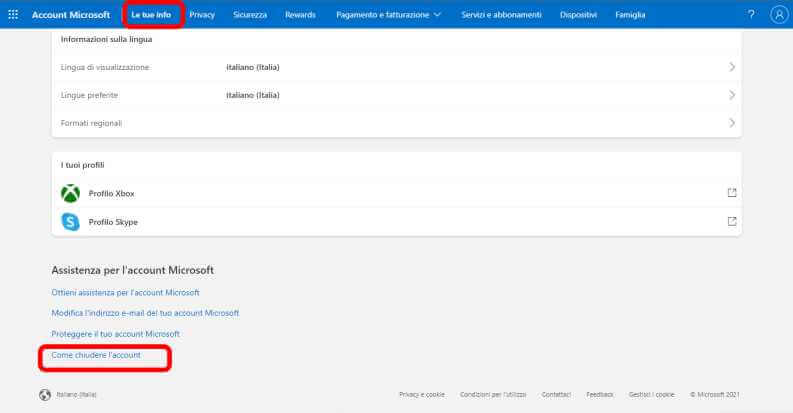The image size is (793, 413).
Task: Open the Famiglia tab
Action: [630, 15]
